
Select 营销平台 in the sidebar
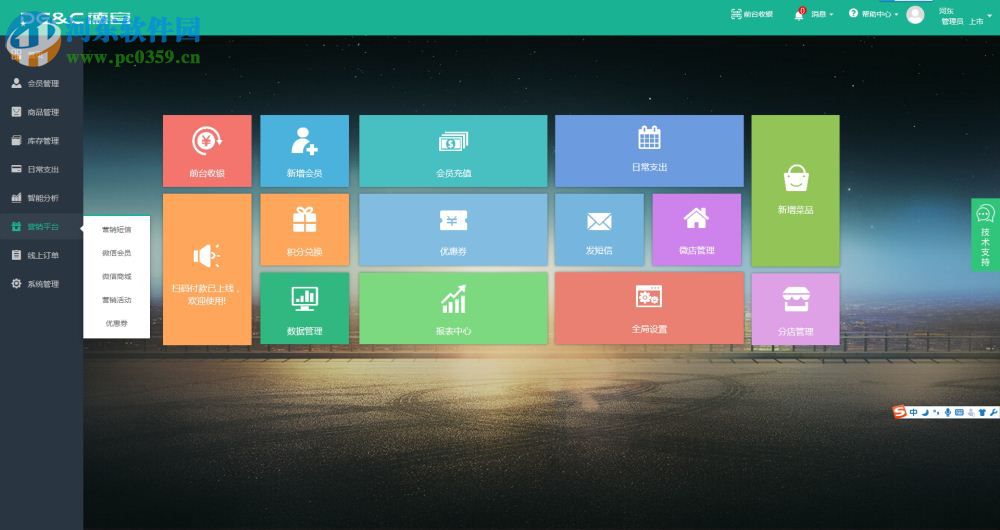(x=41, y=226)
